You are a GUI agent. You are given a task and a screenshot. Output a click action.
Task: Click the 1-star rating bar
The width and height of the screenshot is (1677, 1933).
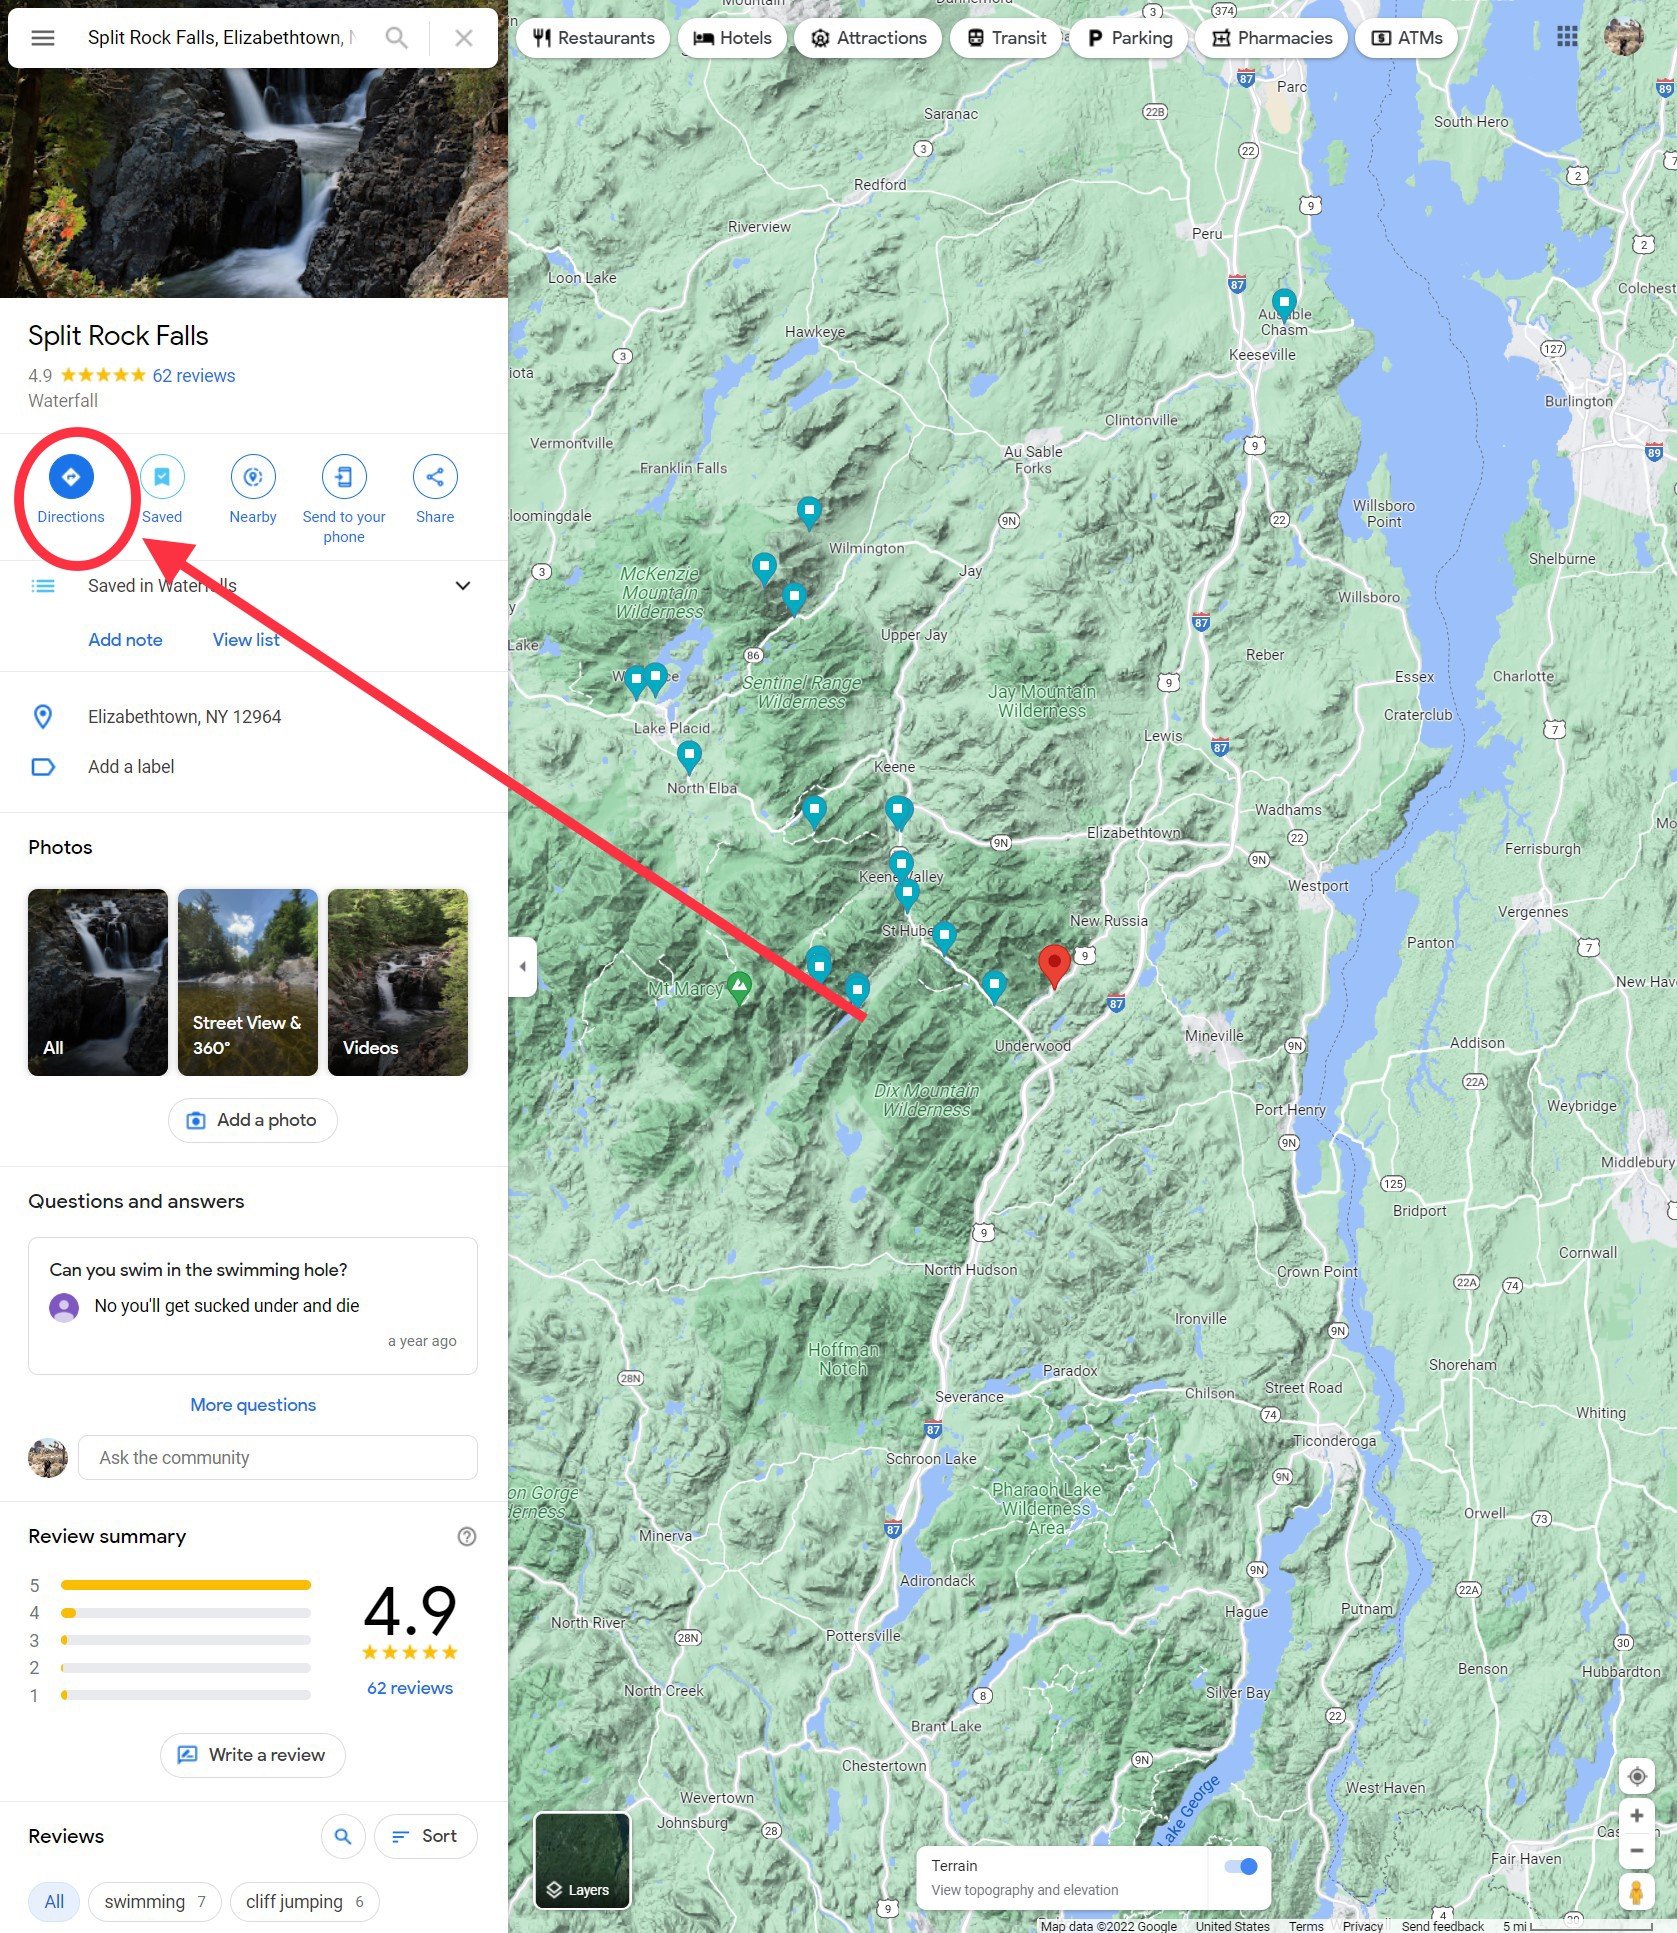[x=186, y=1695]
